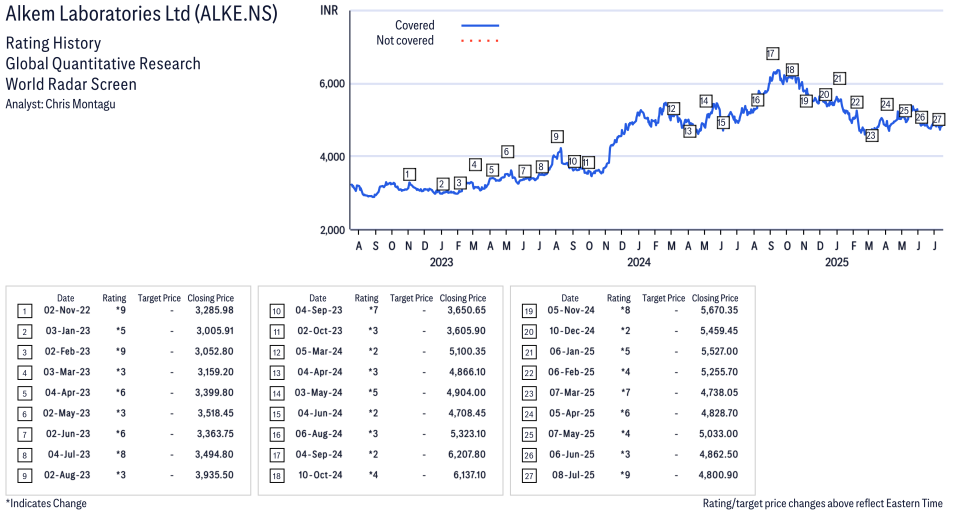Click the blue Covered legend line
Viewport: 954px width, 510px height.
click(x=480, y=26)
